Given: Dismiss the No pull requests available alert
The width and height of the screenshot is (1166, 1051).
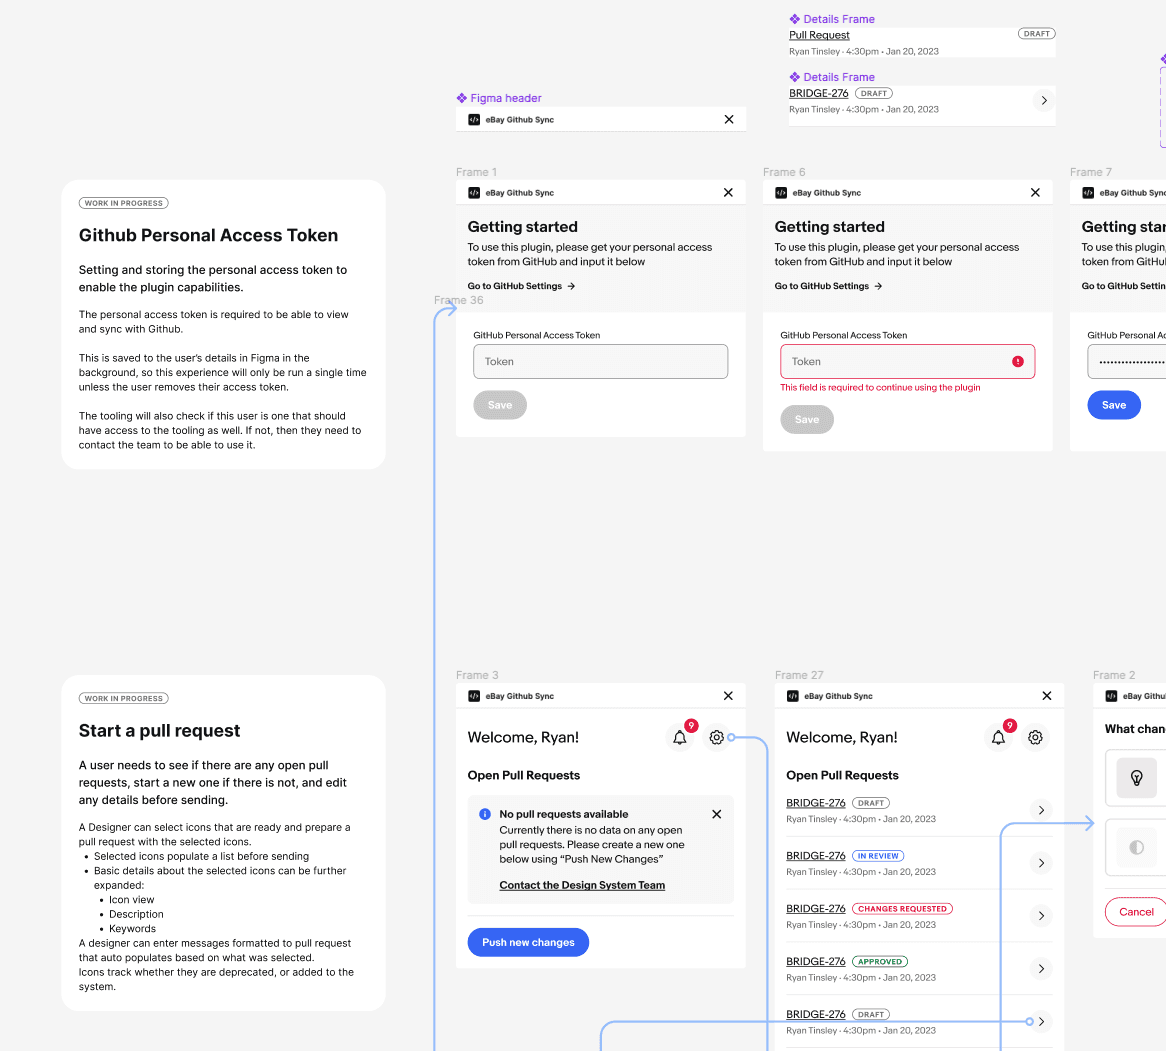Looking at the screenshot, I should point(716,814).
